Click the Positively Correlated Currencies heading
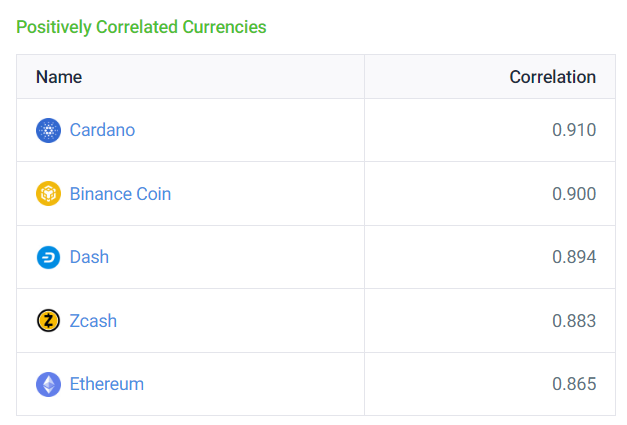 click(x=141, y=27)
